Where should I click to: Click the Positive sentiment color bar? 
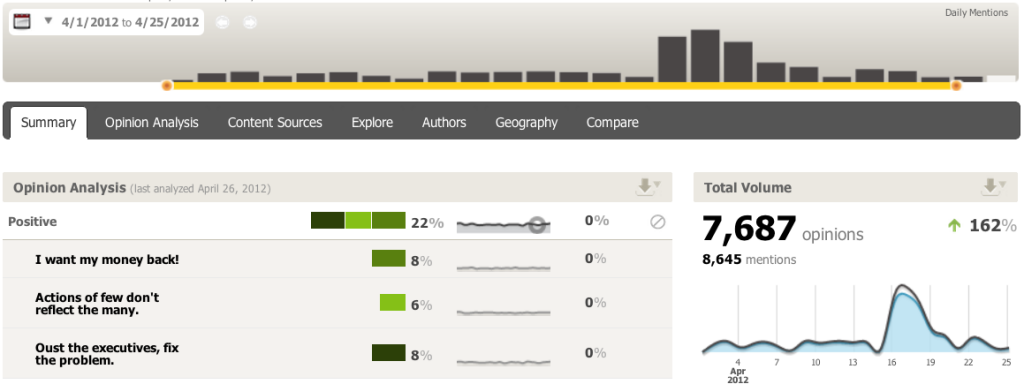point(358,221)
